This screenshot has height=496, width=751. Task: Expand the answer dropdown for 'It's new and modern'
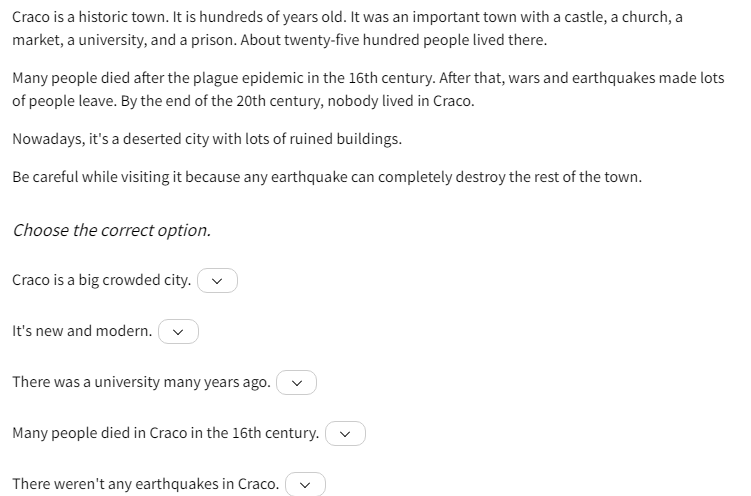point(178,331)
